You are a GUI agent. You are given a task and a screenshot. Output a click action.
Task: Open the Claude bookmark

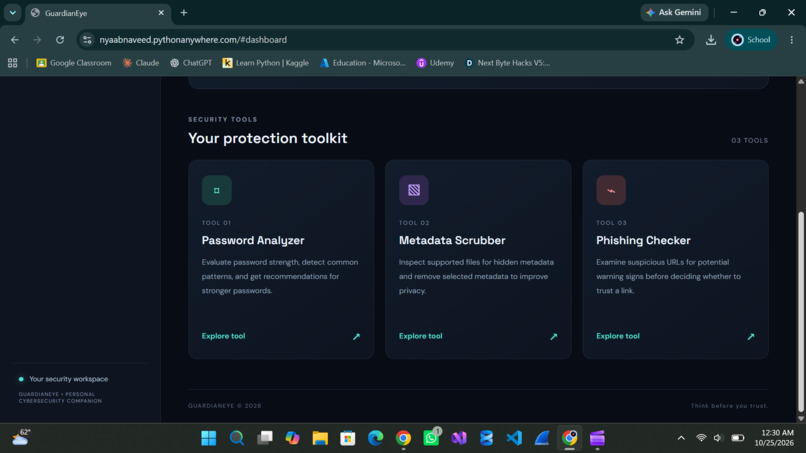coord(141,63)
